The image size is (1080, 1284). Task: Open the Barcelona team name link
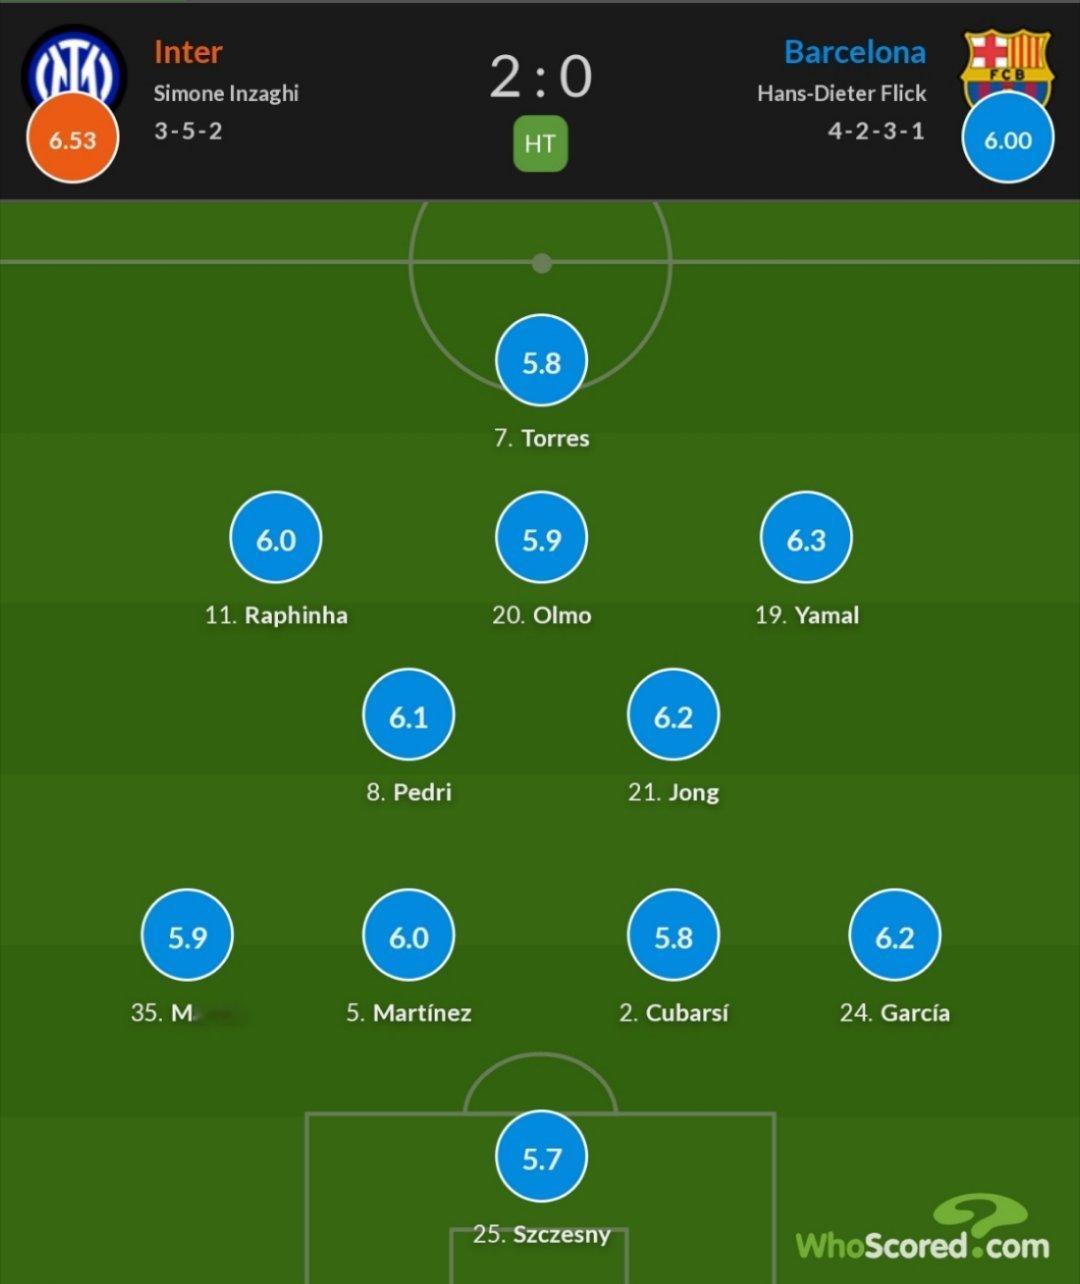(x=855, y=52)
